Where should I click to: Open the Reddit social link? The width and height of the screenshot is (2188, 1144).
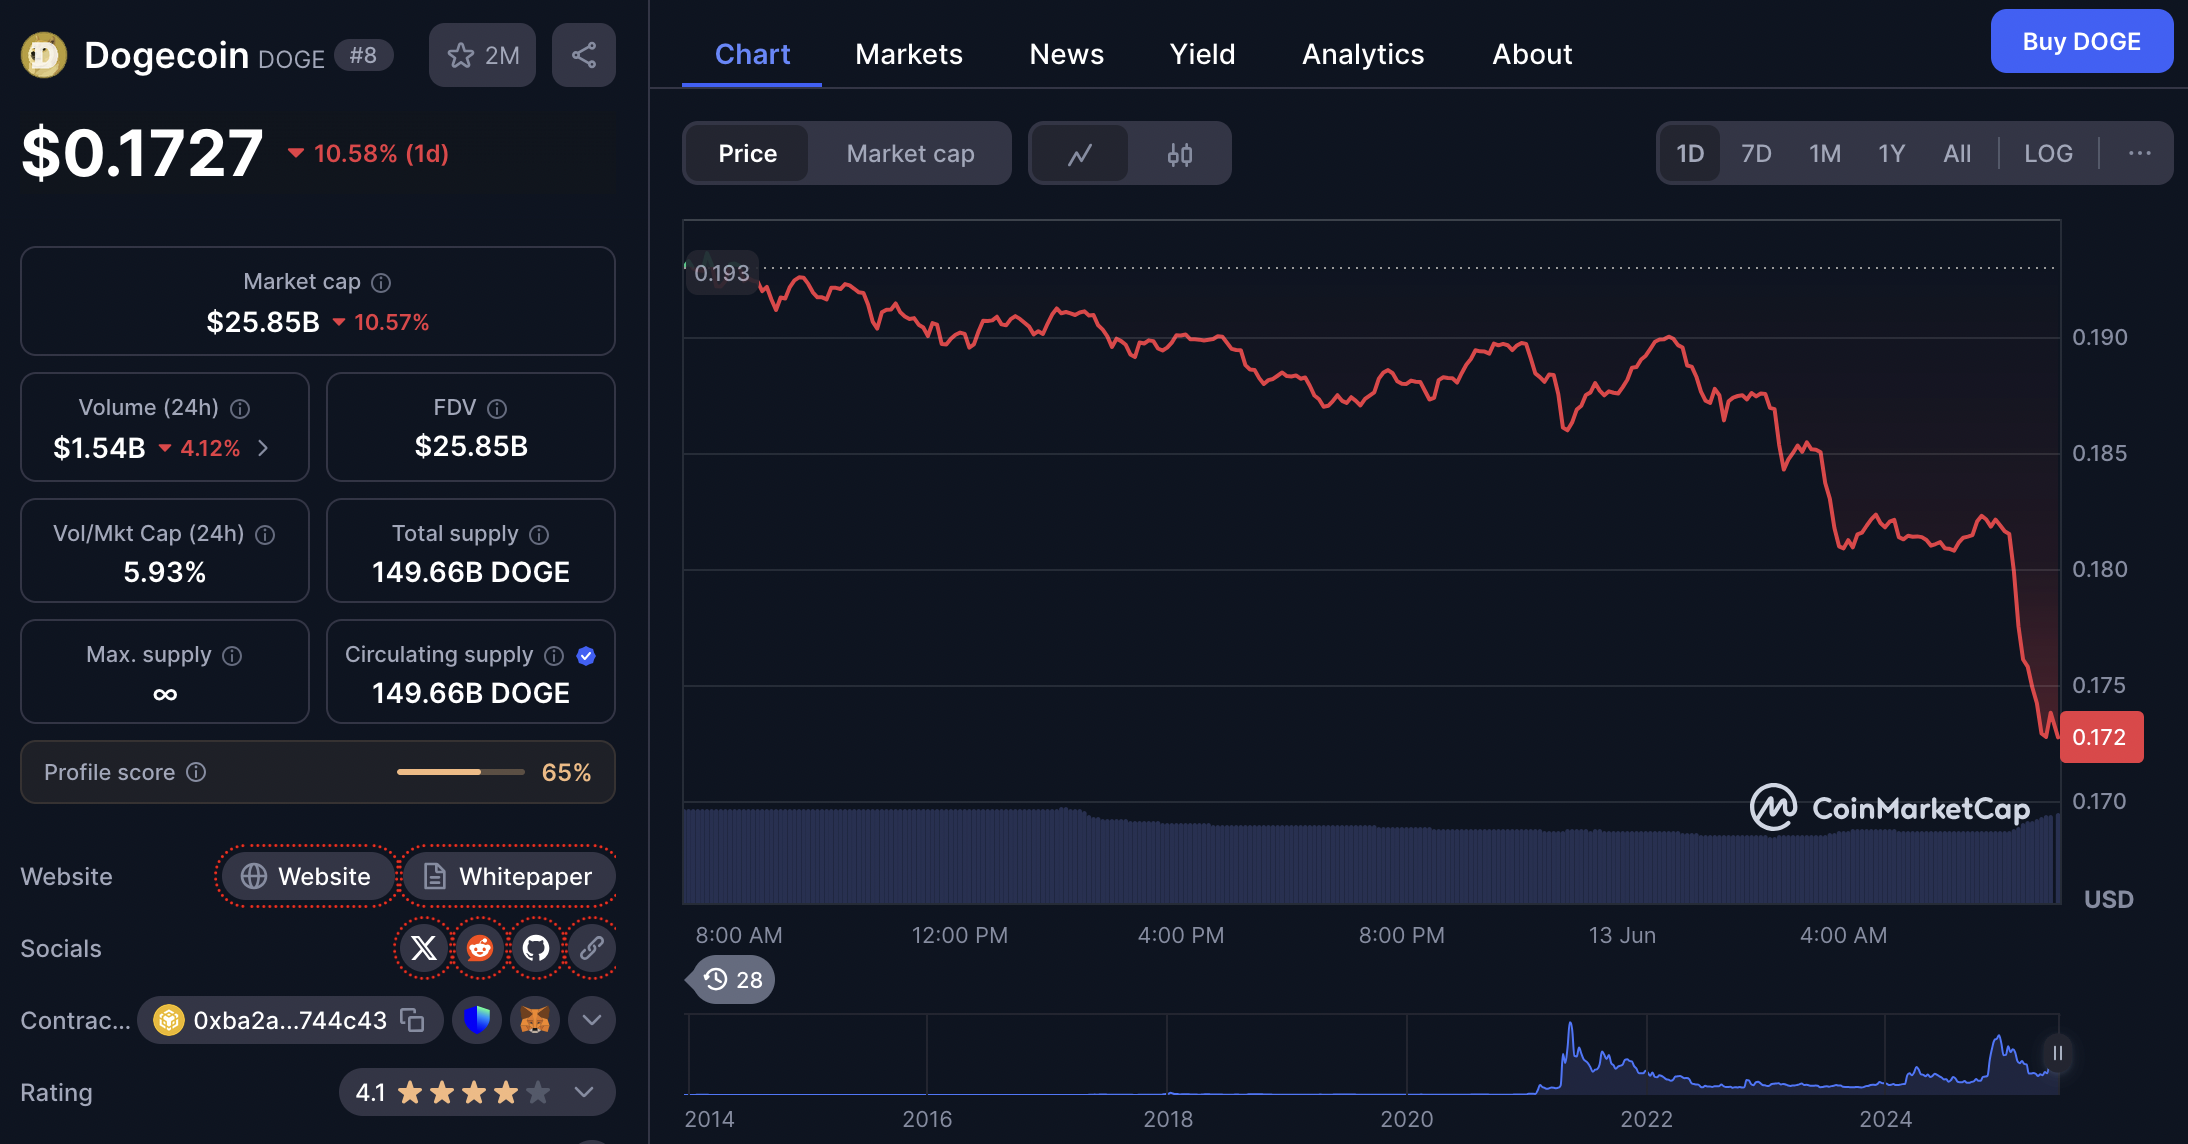point(480,948)
